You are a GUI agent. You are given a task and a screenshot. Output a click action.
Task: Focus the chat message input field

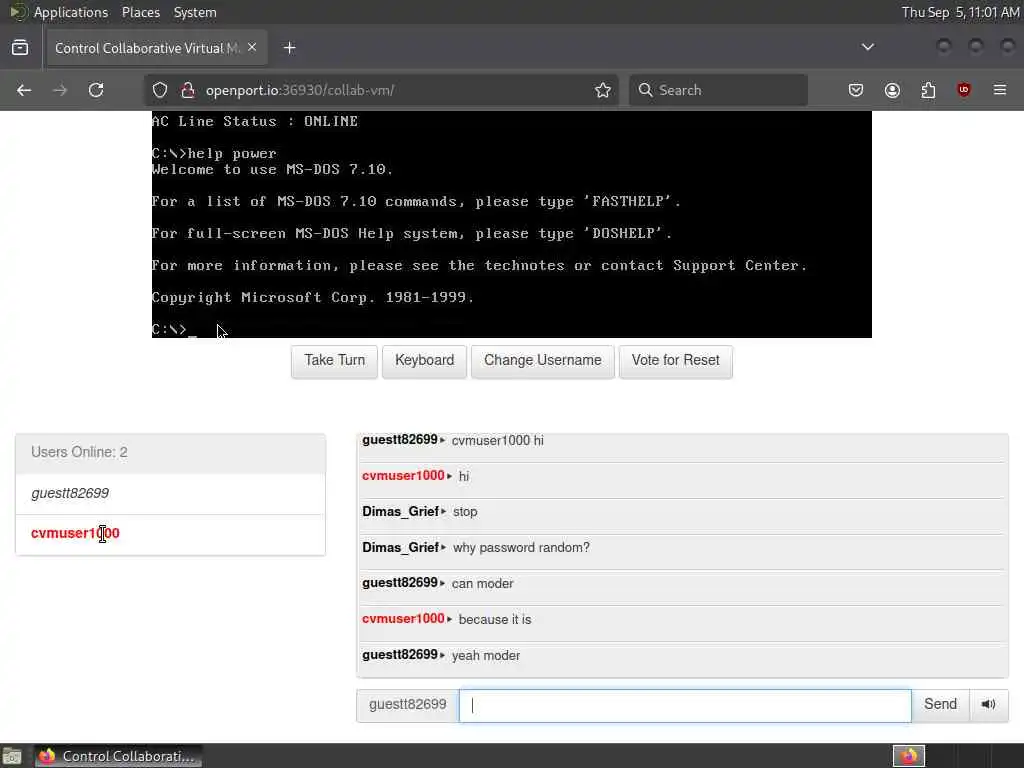click(x=685, y=705)
